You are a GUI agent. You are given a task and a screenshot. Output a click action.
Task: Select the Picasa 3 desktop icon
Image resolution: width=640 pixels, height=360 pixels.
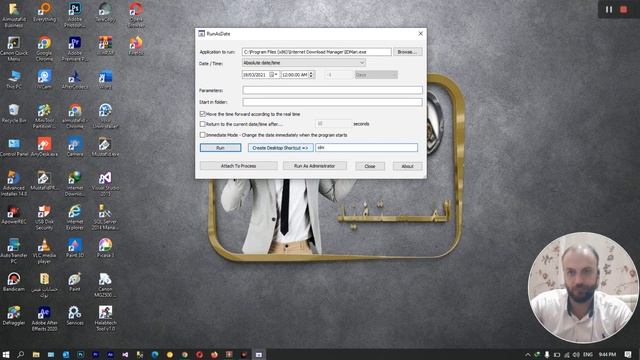[105, 248]
